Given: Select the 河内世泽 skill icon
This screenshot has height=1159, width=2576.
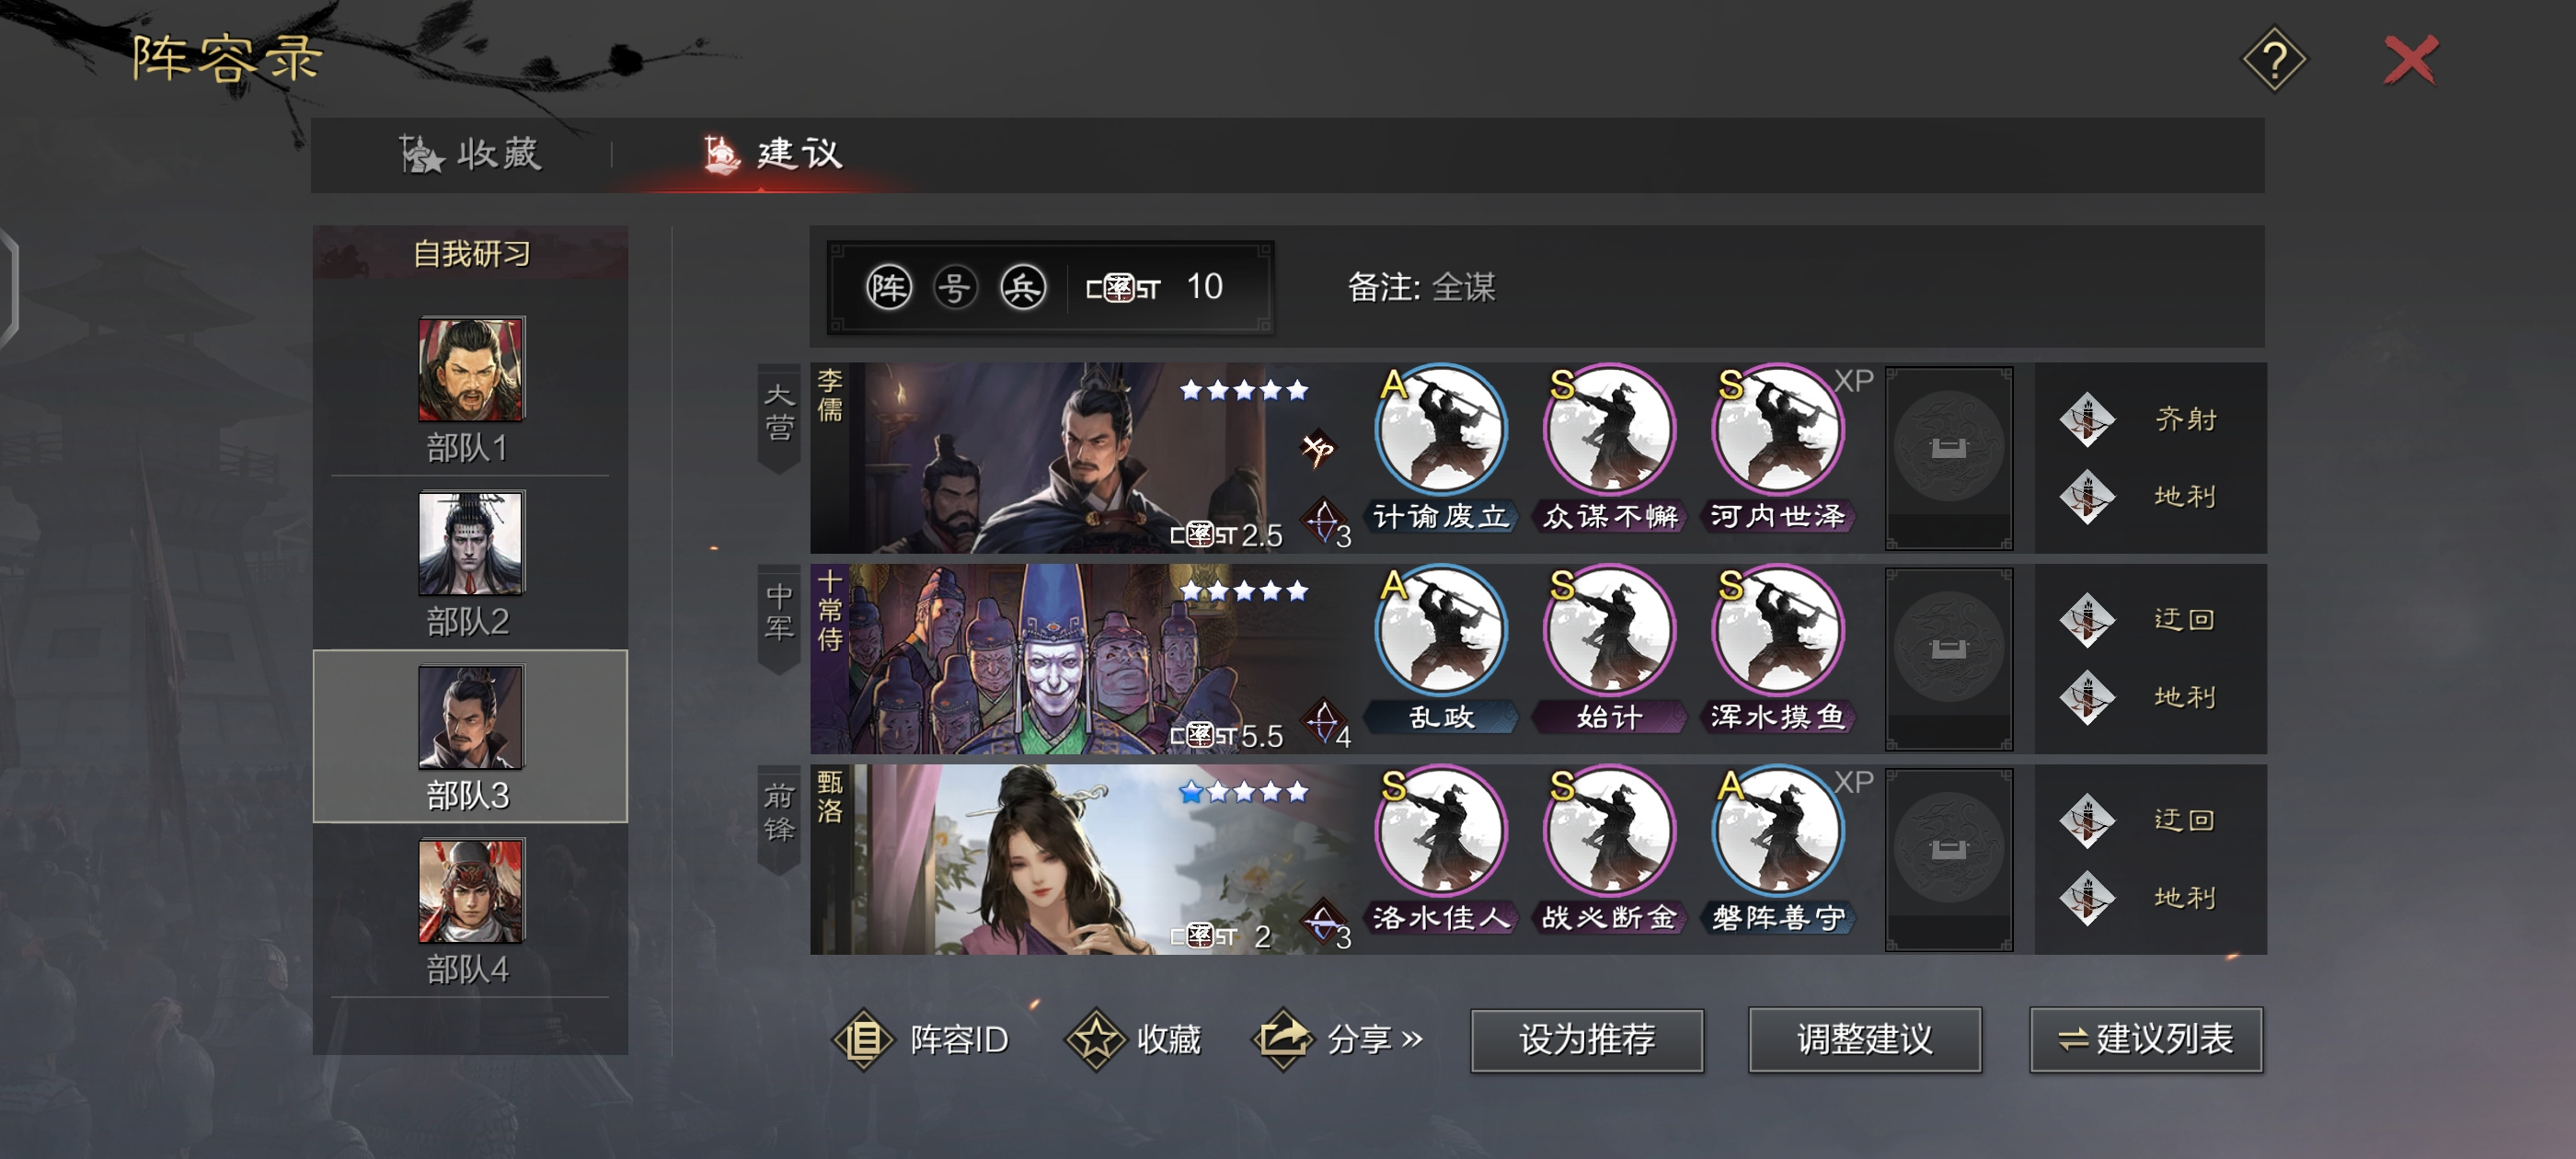Looking at the screenshot, I should click(1777, 430).
